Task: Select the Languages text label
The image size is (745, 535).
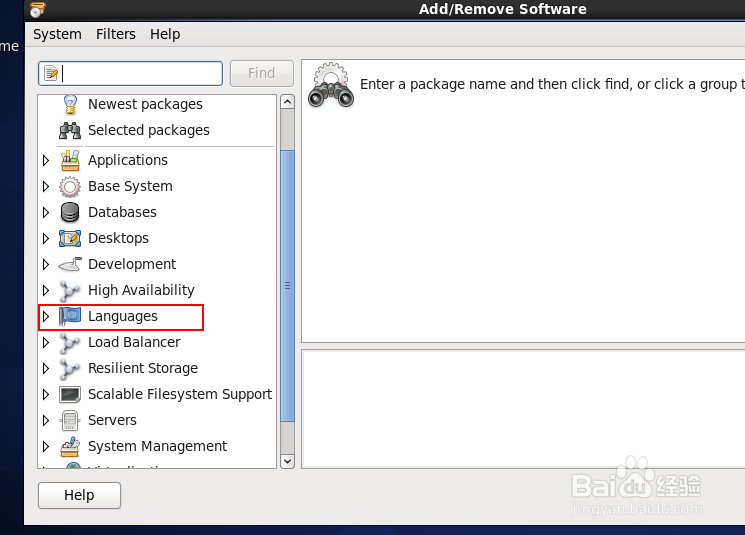Action: (123, 316)
